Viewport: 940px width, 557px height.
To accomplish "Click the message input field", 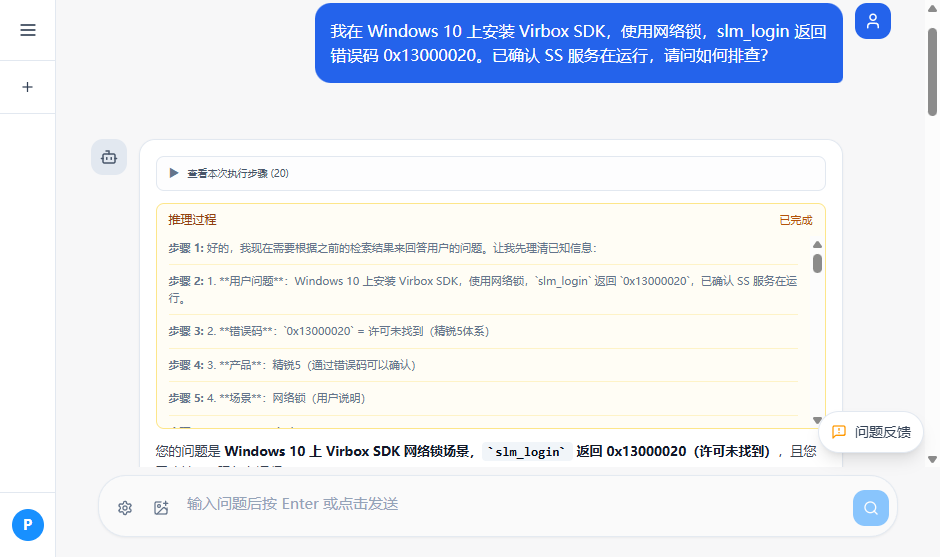I will pyautogui.click(x=516, y=504).
